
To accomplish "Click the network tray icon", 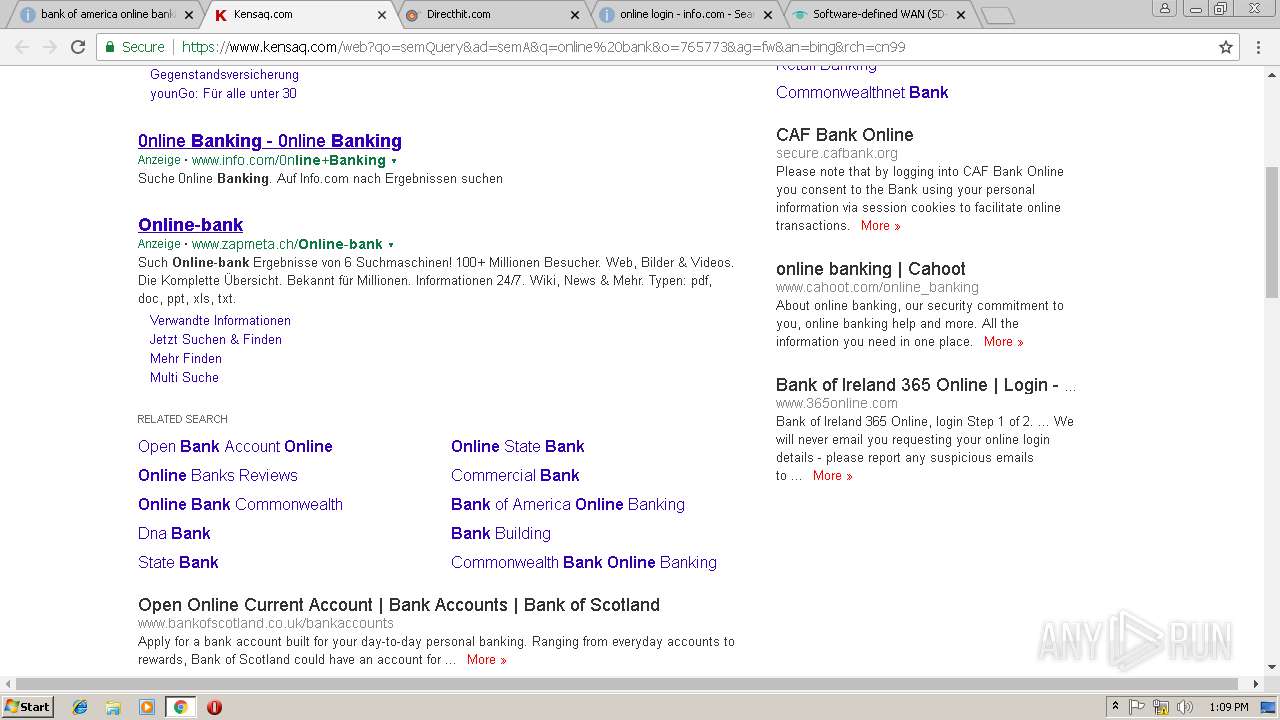I will [x=1161, y=707].
